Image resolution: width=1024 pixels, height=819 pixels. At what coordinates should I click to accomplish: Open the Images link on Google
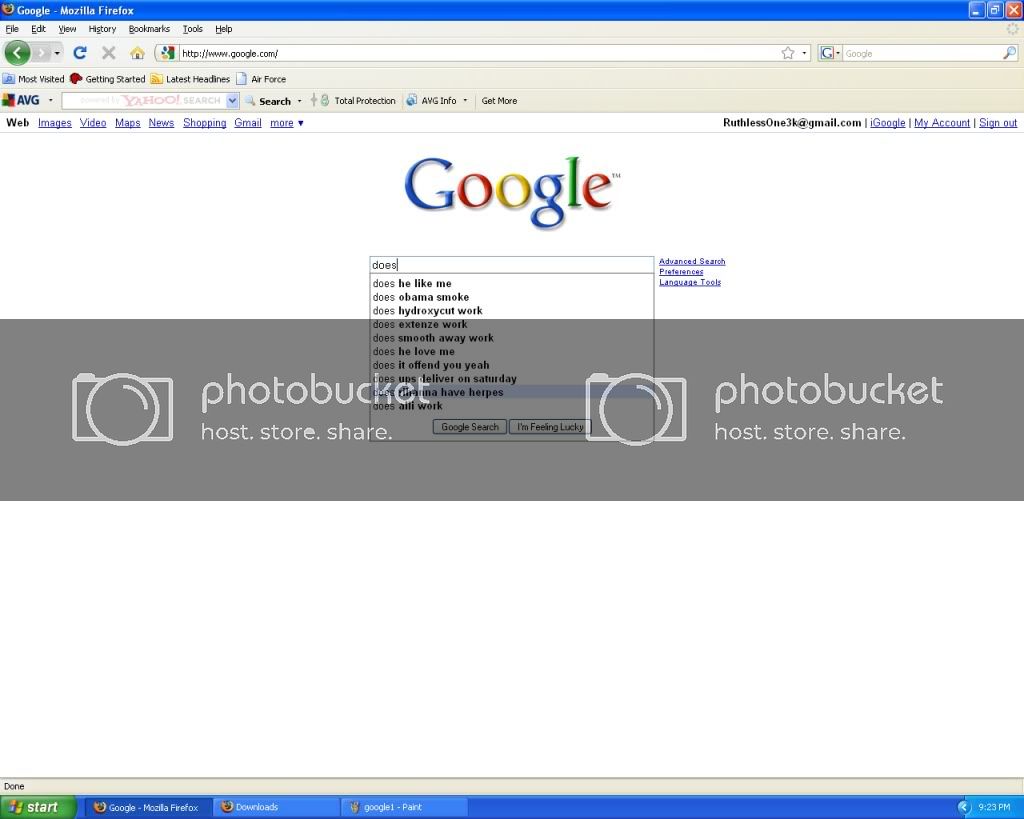[55, 123]
